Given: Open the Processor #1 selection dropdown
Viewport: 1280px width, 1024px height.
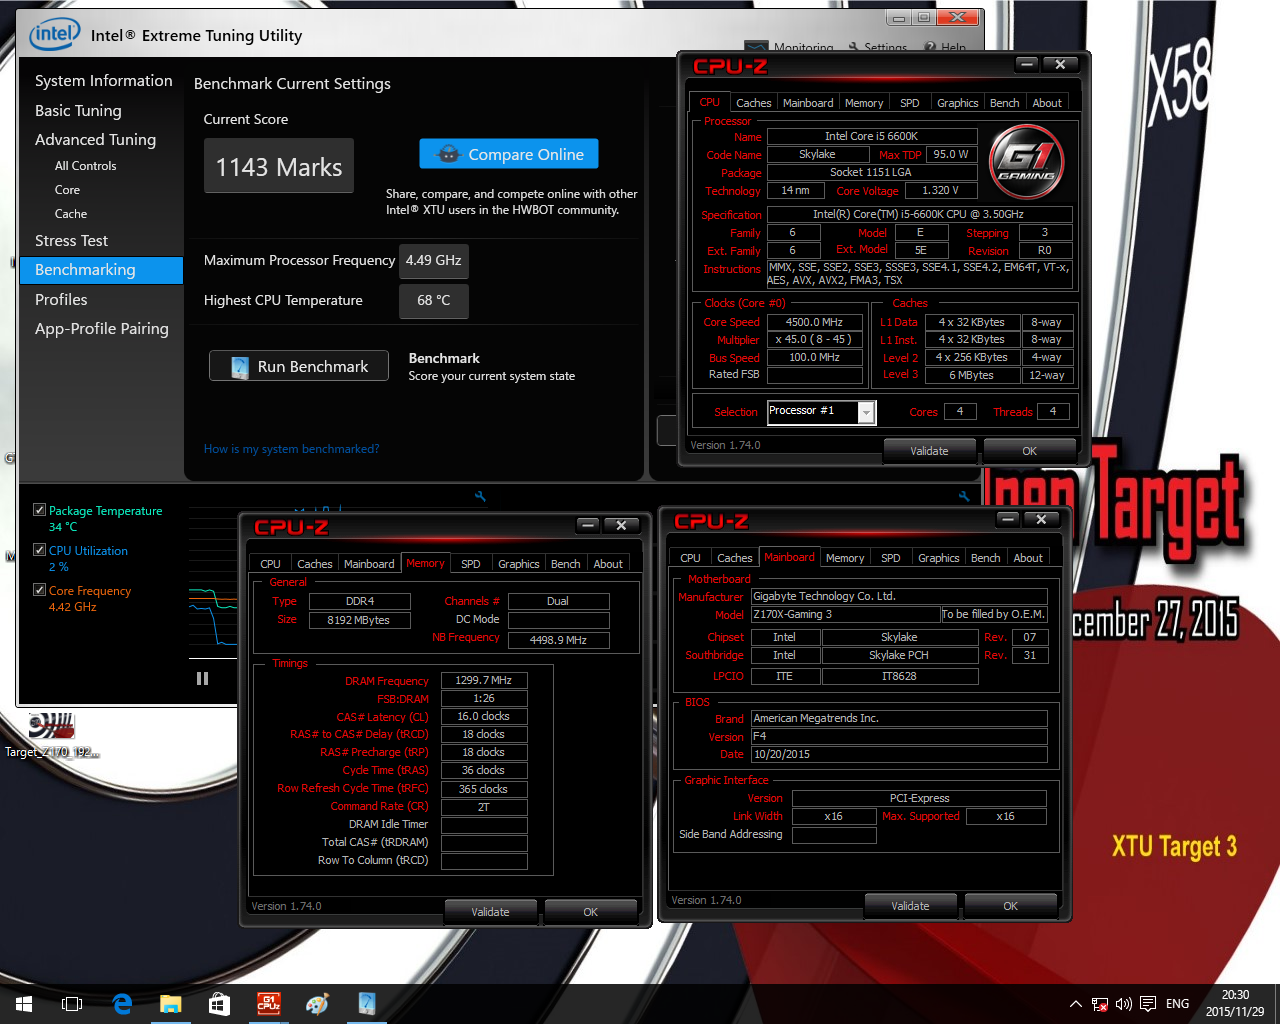Looking at the screenshot, I should tap(866, 412).
